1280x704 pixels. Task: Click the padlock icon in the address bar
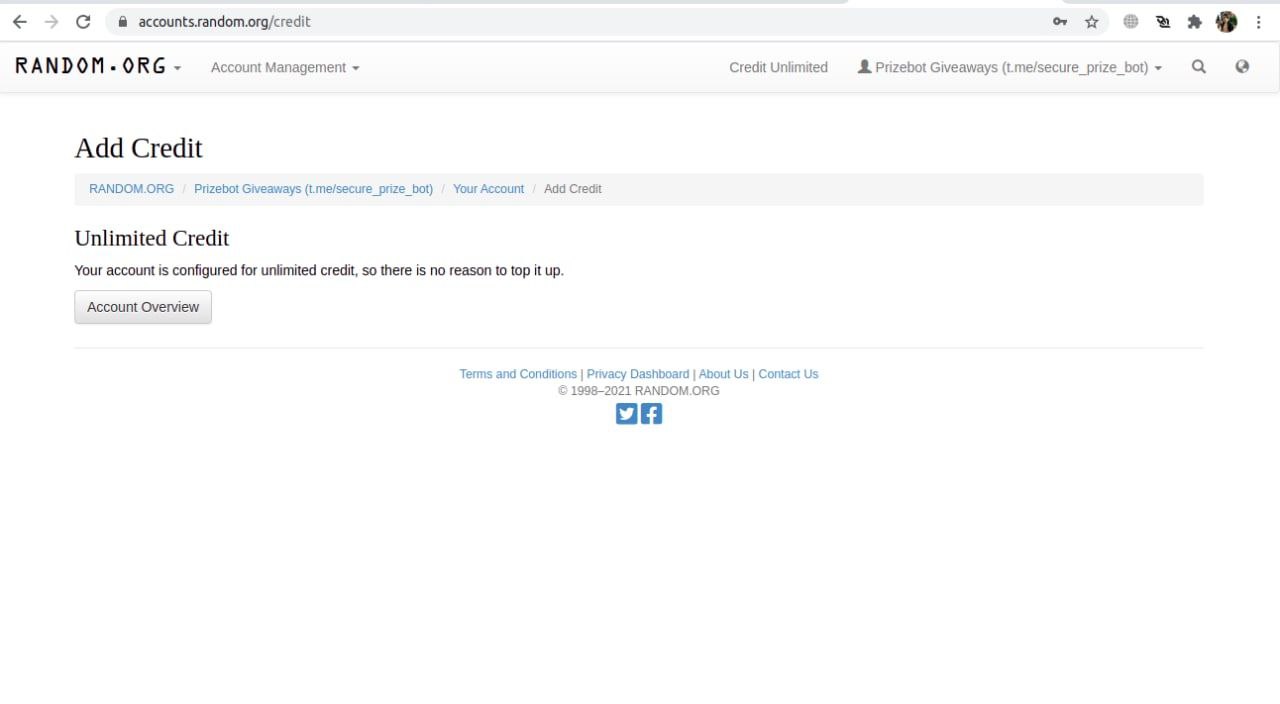point(122,21)
